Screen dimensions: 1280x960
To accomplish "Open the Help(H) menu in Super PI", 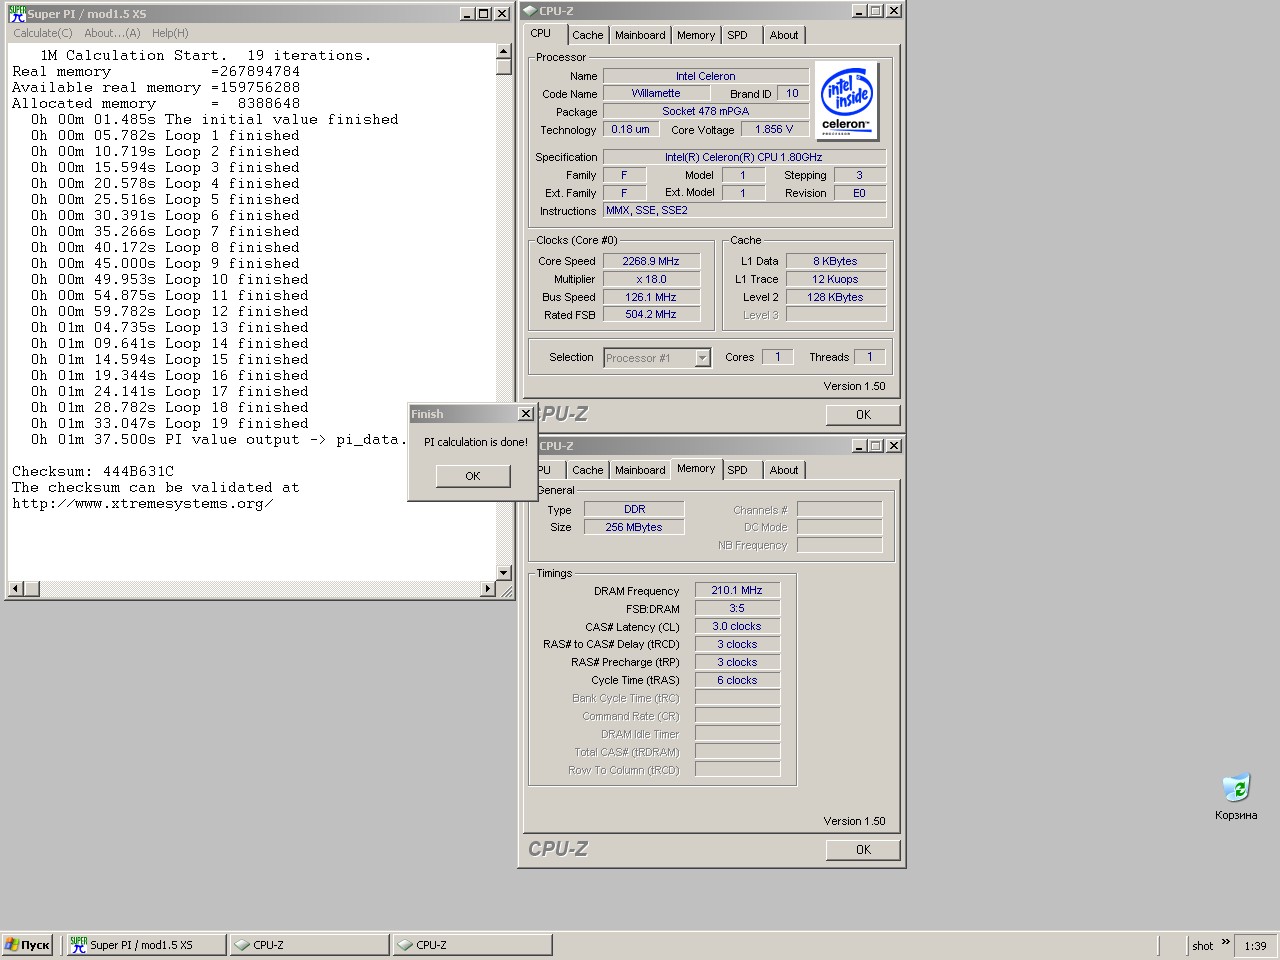I will (170, 33).
